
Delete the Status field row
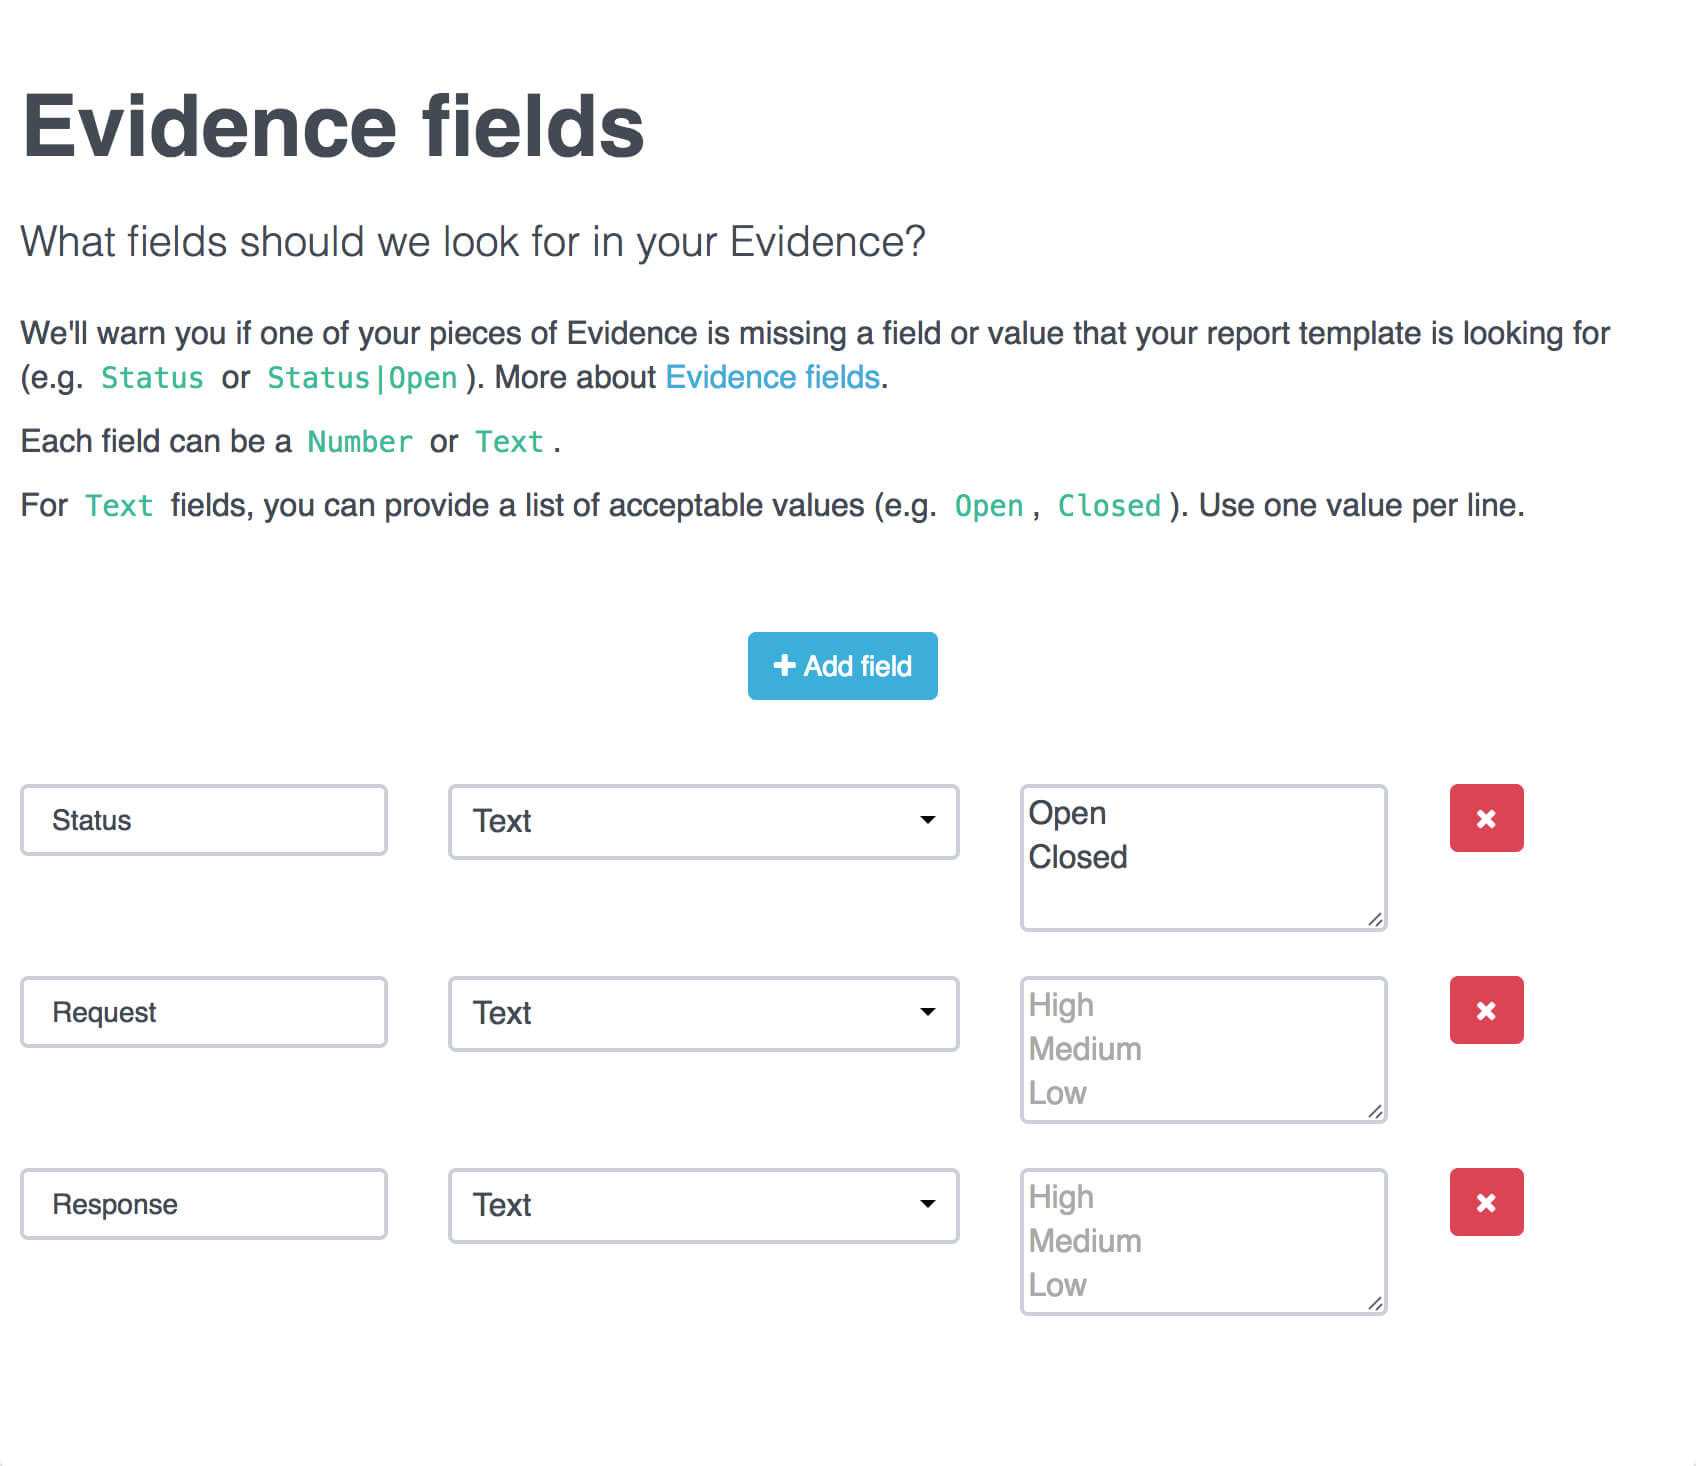[x=1486, y=818]
